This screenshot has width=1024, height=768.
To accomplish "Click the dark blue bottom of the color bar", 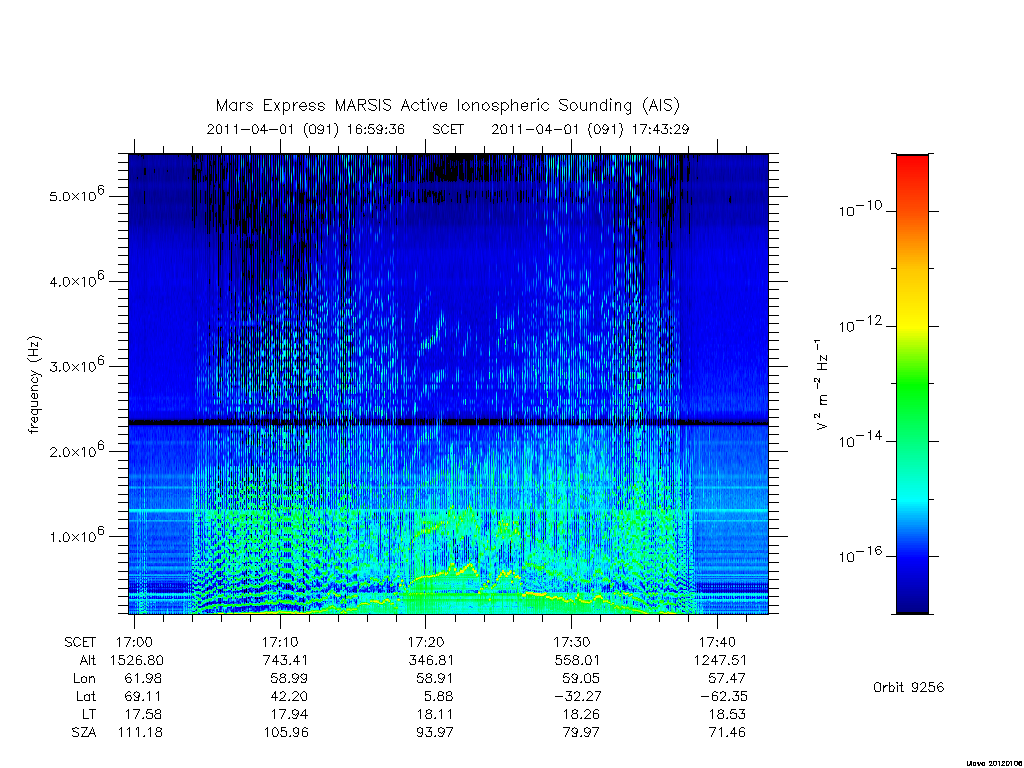I will tap(912, 604).
